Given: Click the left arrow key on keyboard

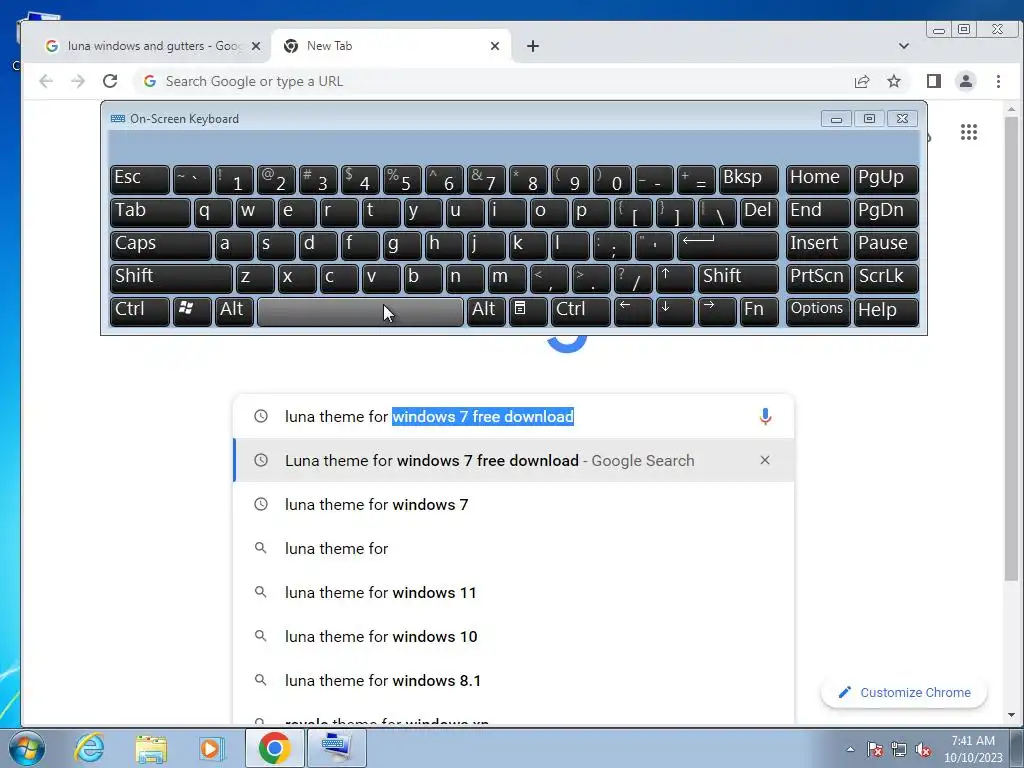Looking at the screenshot, I should tap(633, 311).
